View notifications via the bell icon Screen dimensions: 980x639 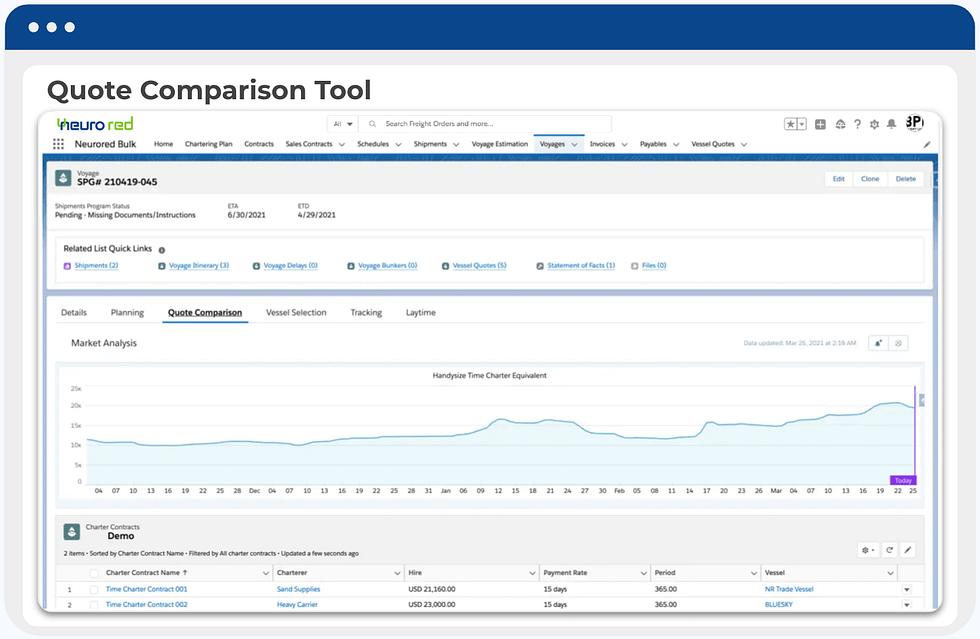coord(893,124)
